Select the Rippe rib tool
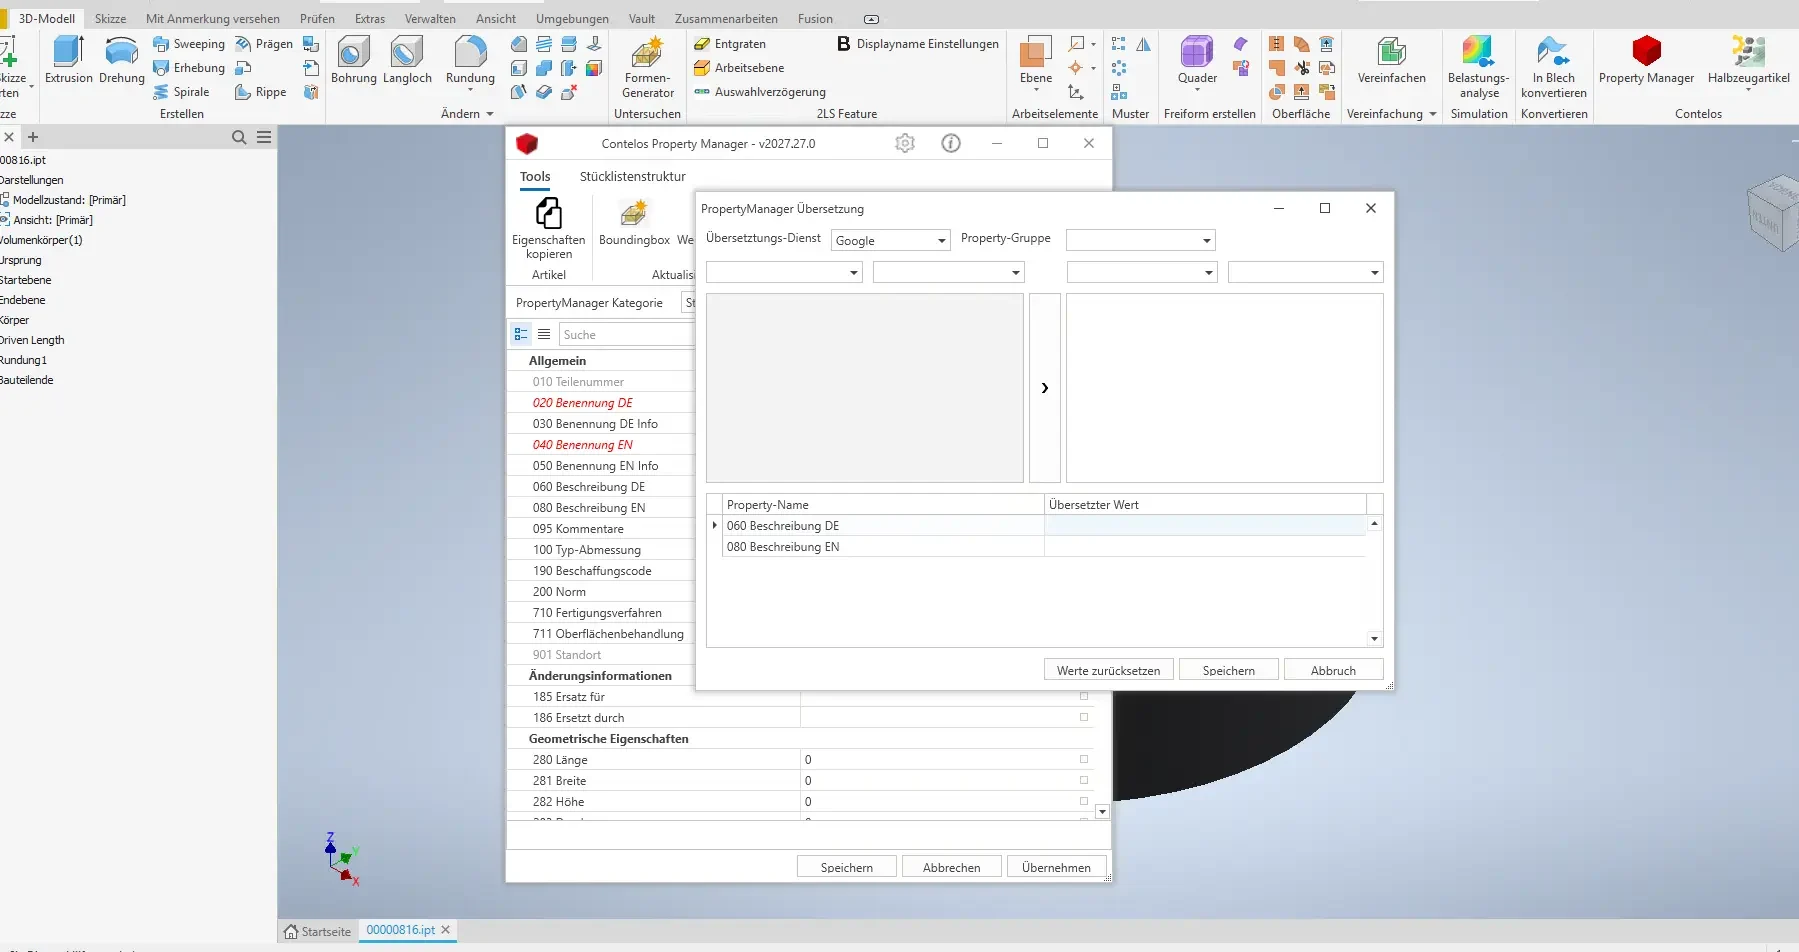 [261, 92]
